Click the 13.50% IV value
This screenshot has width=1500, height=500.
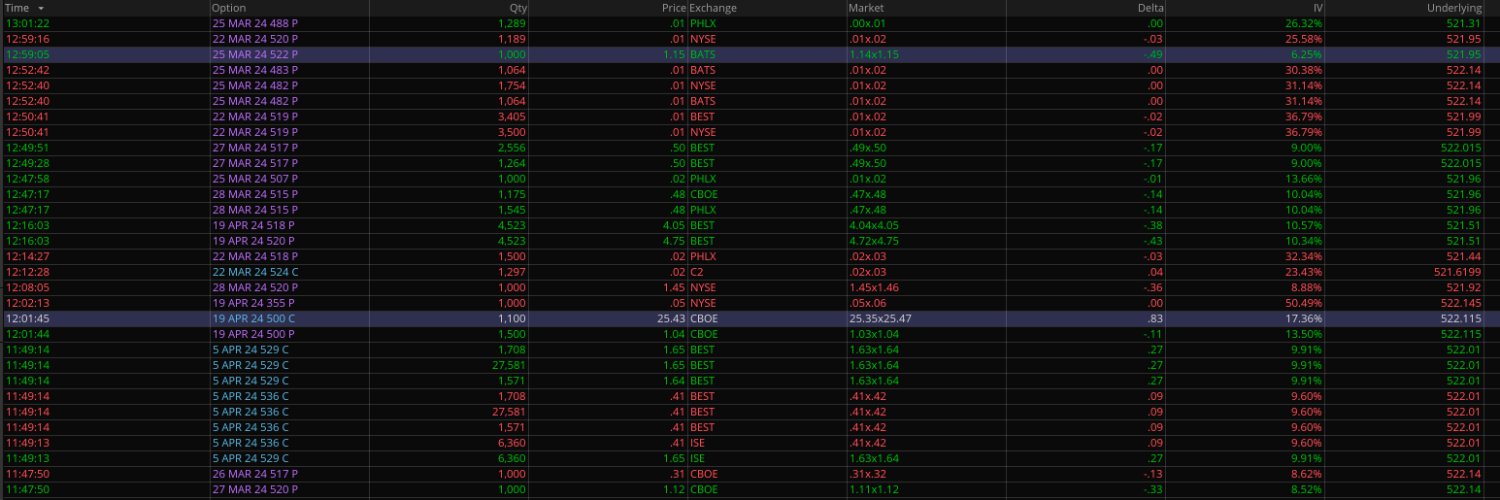[1303, 333]
